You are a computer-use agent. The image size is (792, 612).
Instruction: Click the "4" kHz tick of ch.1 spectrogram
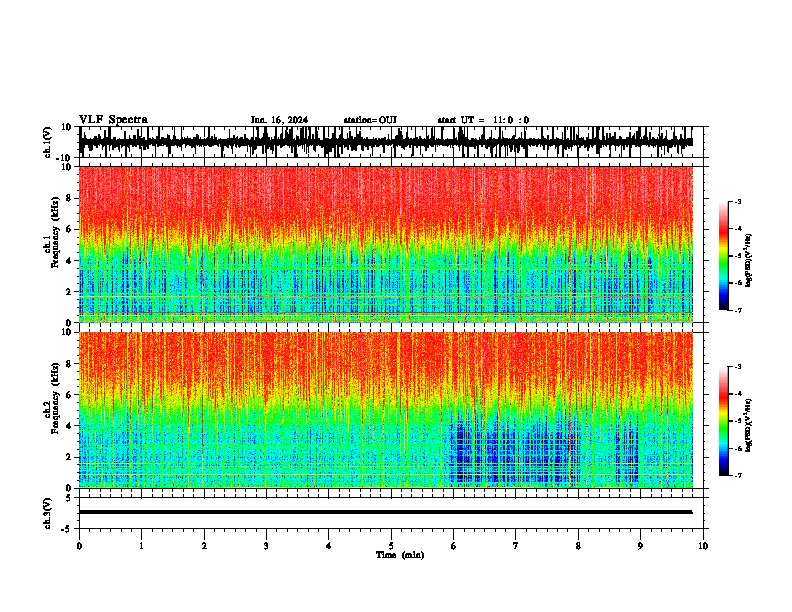pyautogui.click(x=69, y=261)
